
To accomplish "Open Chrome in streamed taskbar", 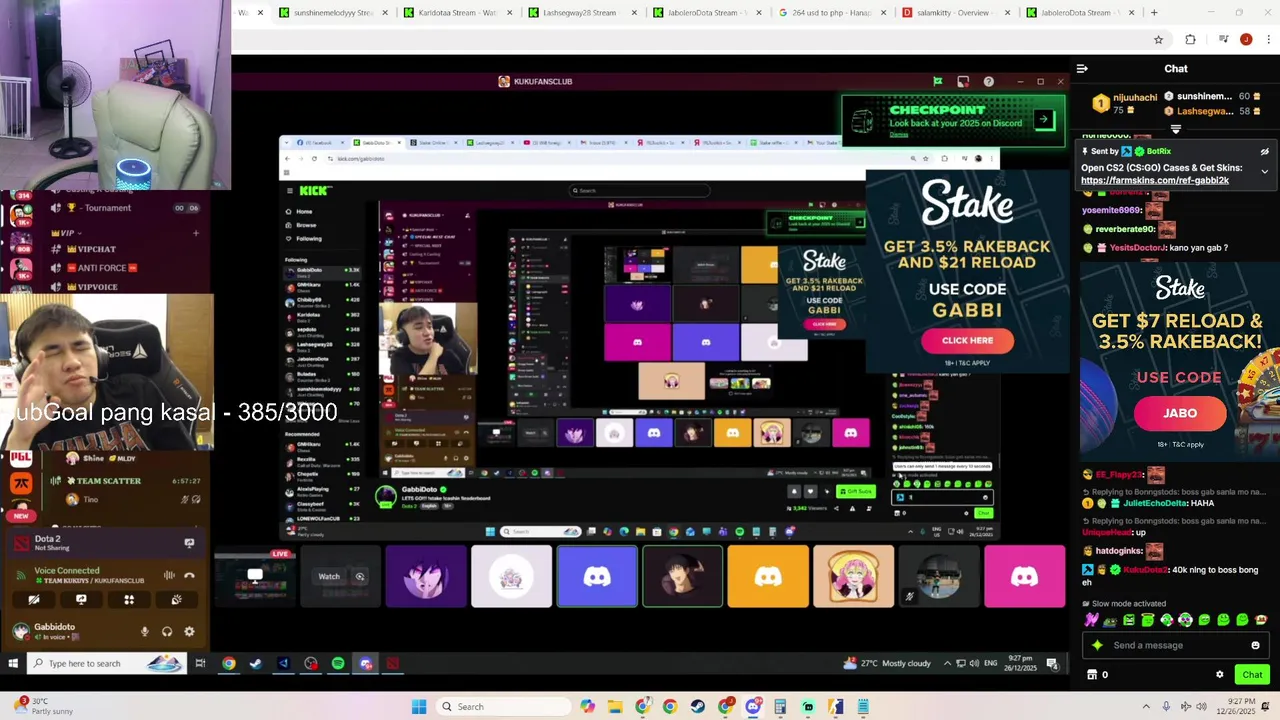I will [x=229, y=663].
